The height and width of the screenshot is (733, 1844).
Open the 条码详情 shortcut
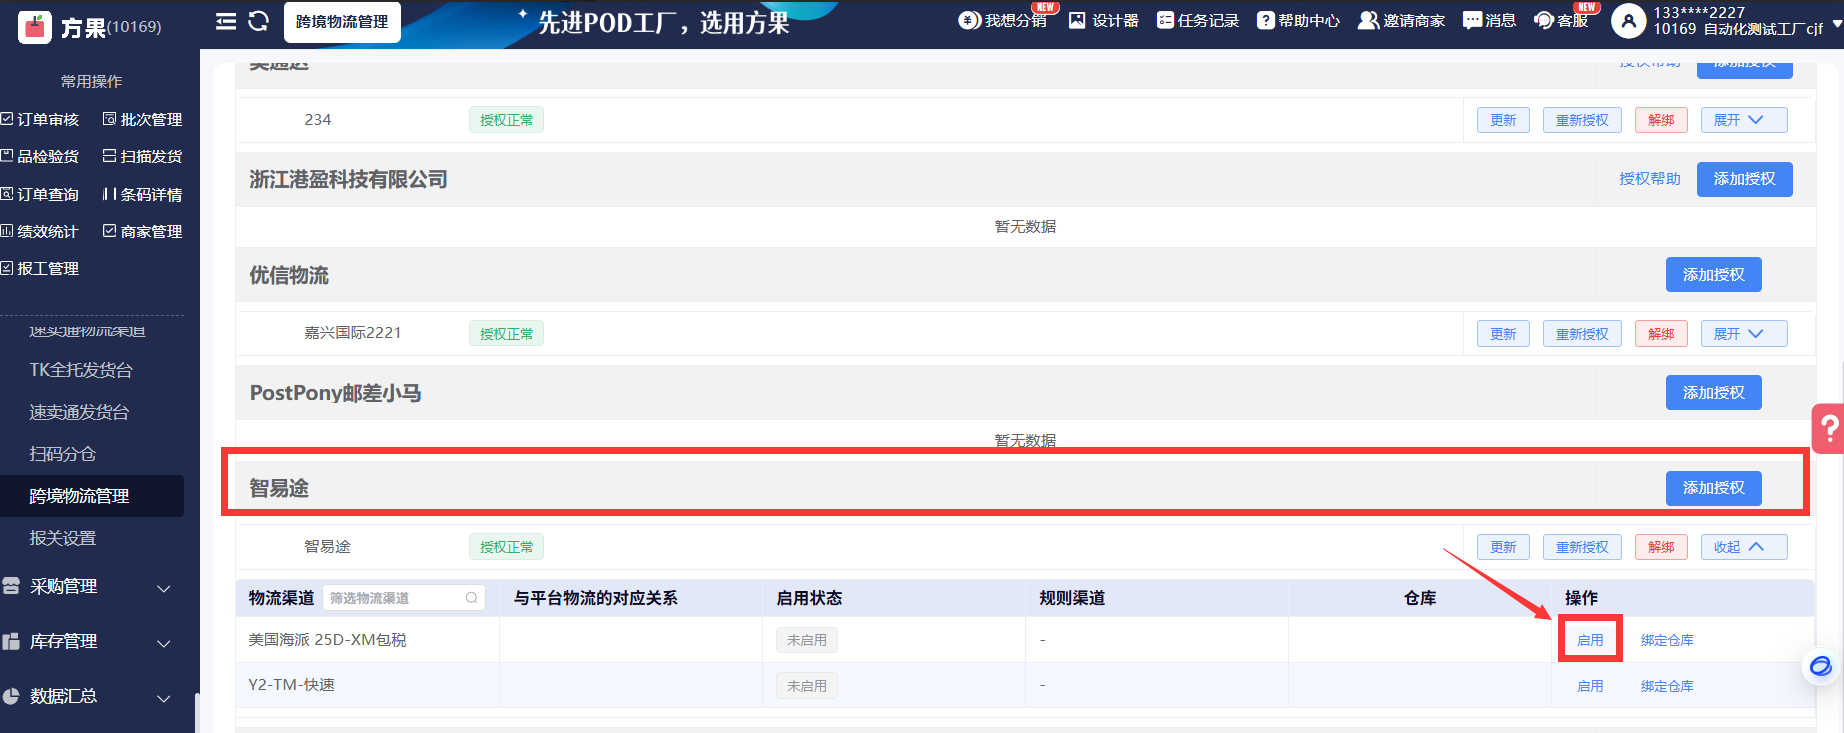point(142,194)
